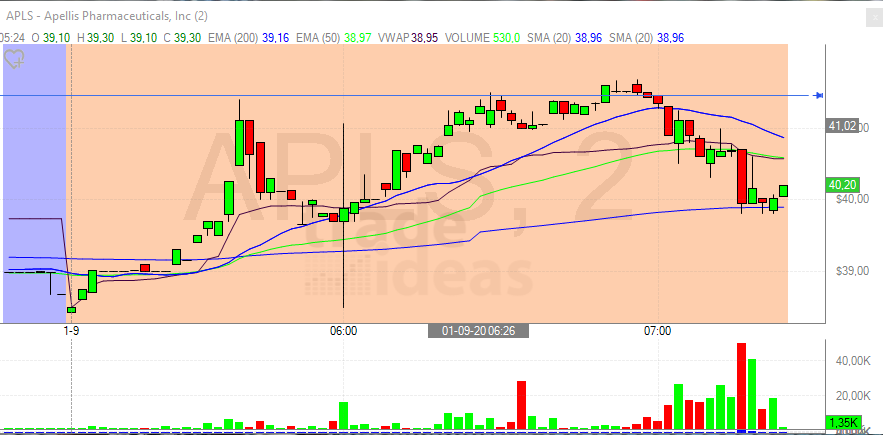
Task: Click the open price O 39,10 value
Action: 52,38
